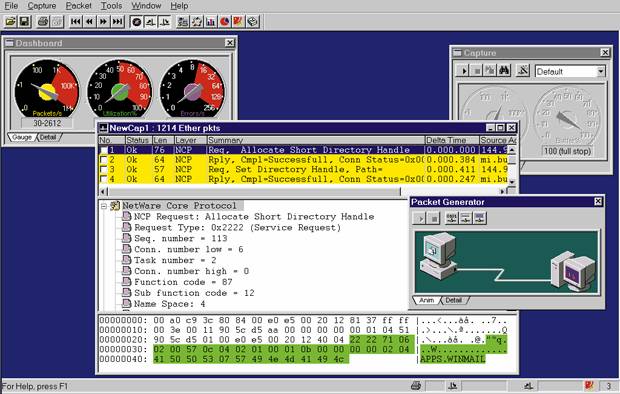
Task: Click the middle send-packet icon in Packet Generator
Action: tap(465, 218)
